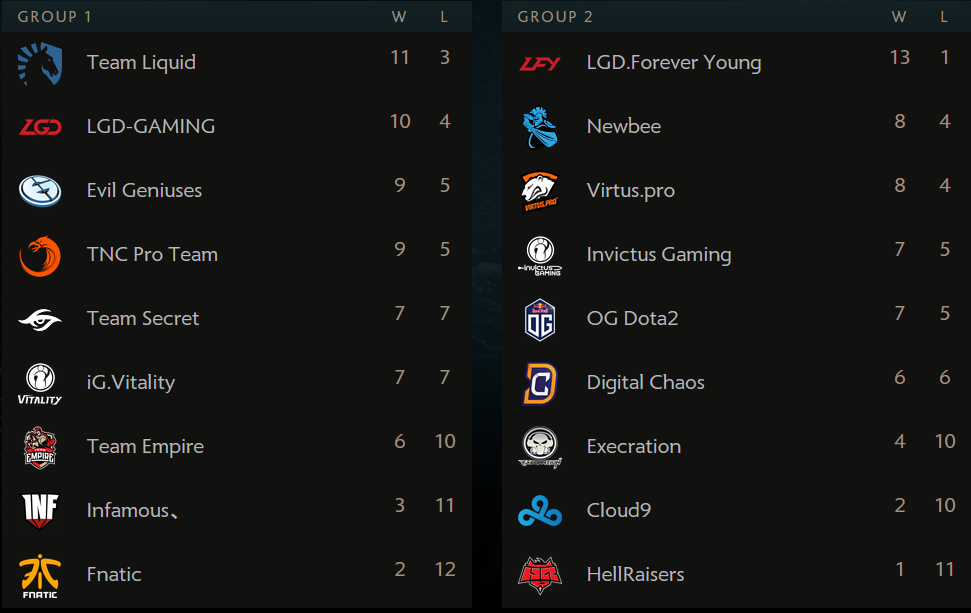Open the LGD.Forever Young team name
The width and height of the screenshot is (971, 613).
click(x=674, y=63)
